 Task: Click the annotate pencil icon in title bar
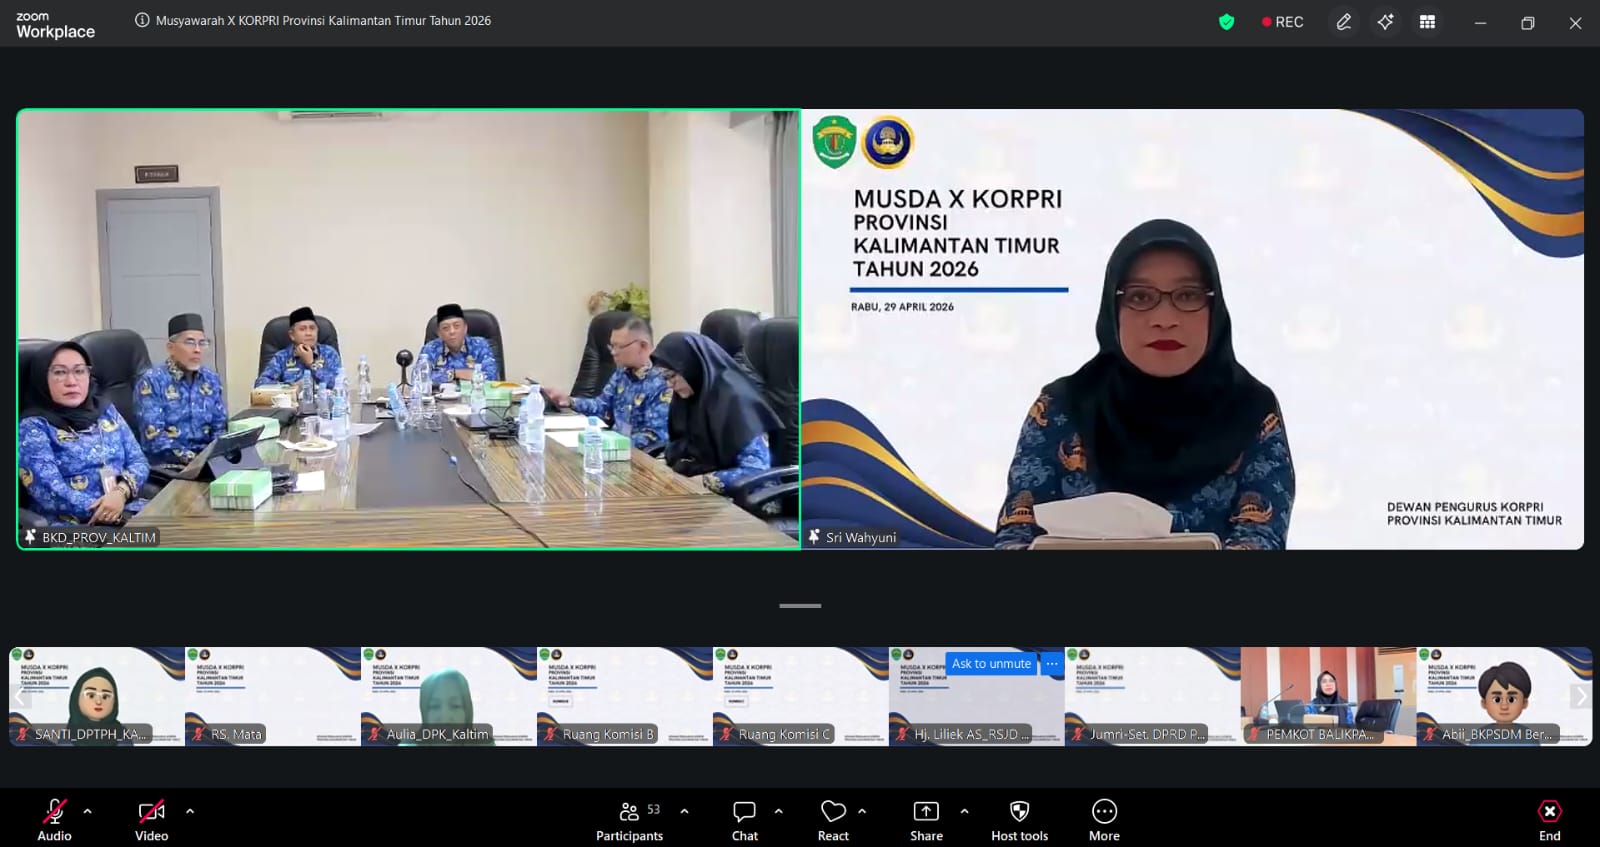pyautogui.click(x=1344, y=22)
